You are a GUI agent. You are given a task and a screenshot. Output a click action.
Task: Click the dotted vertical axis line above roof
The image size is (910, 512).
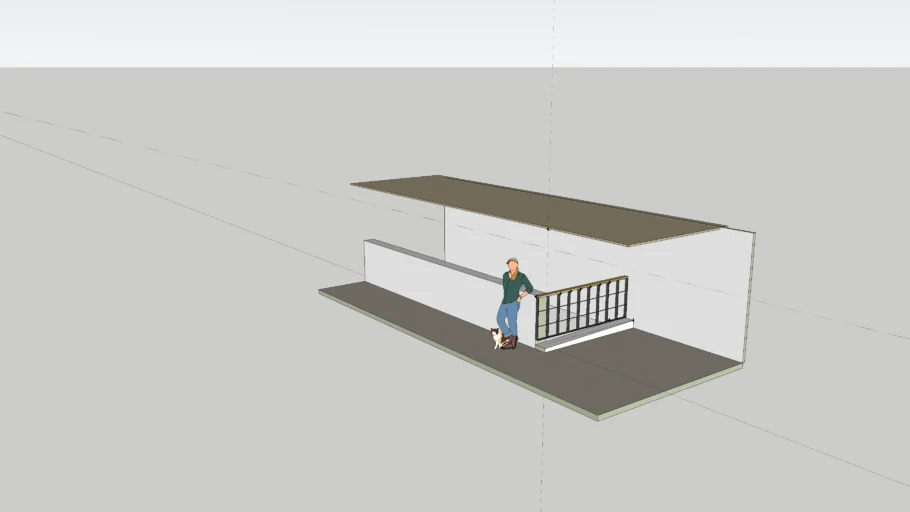pos(553,100)
